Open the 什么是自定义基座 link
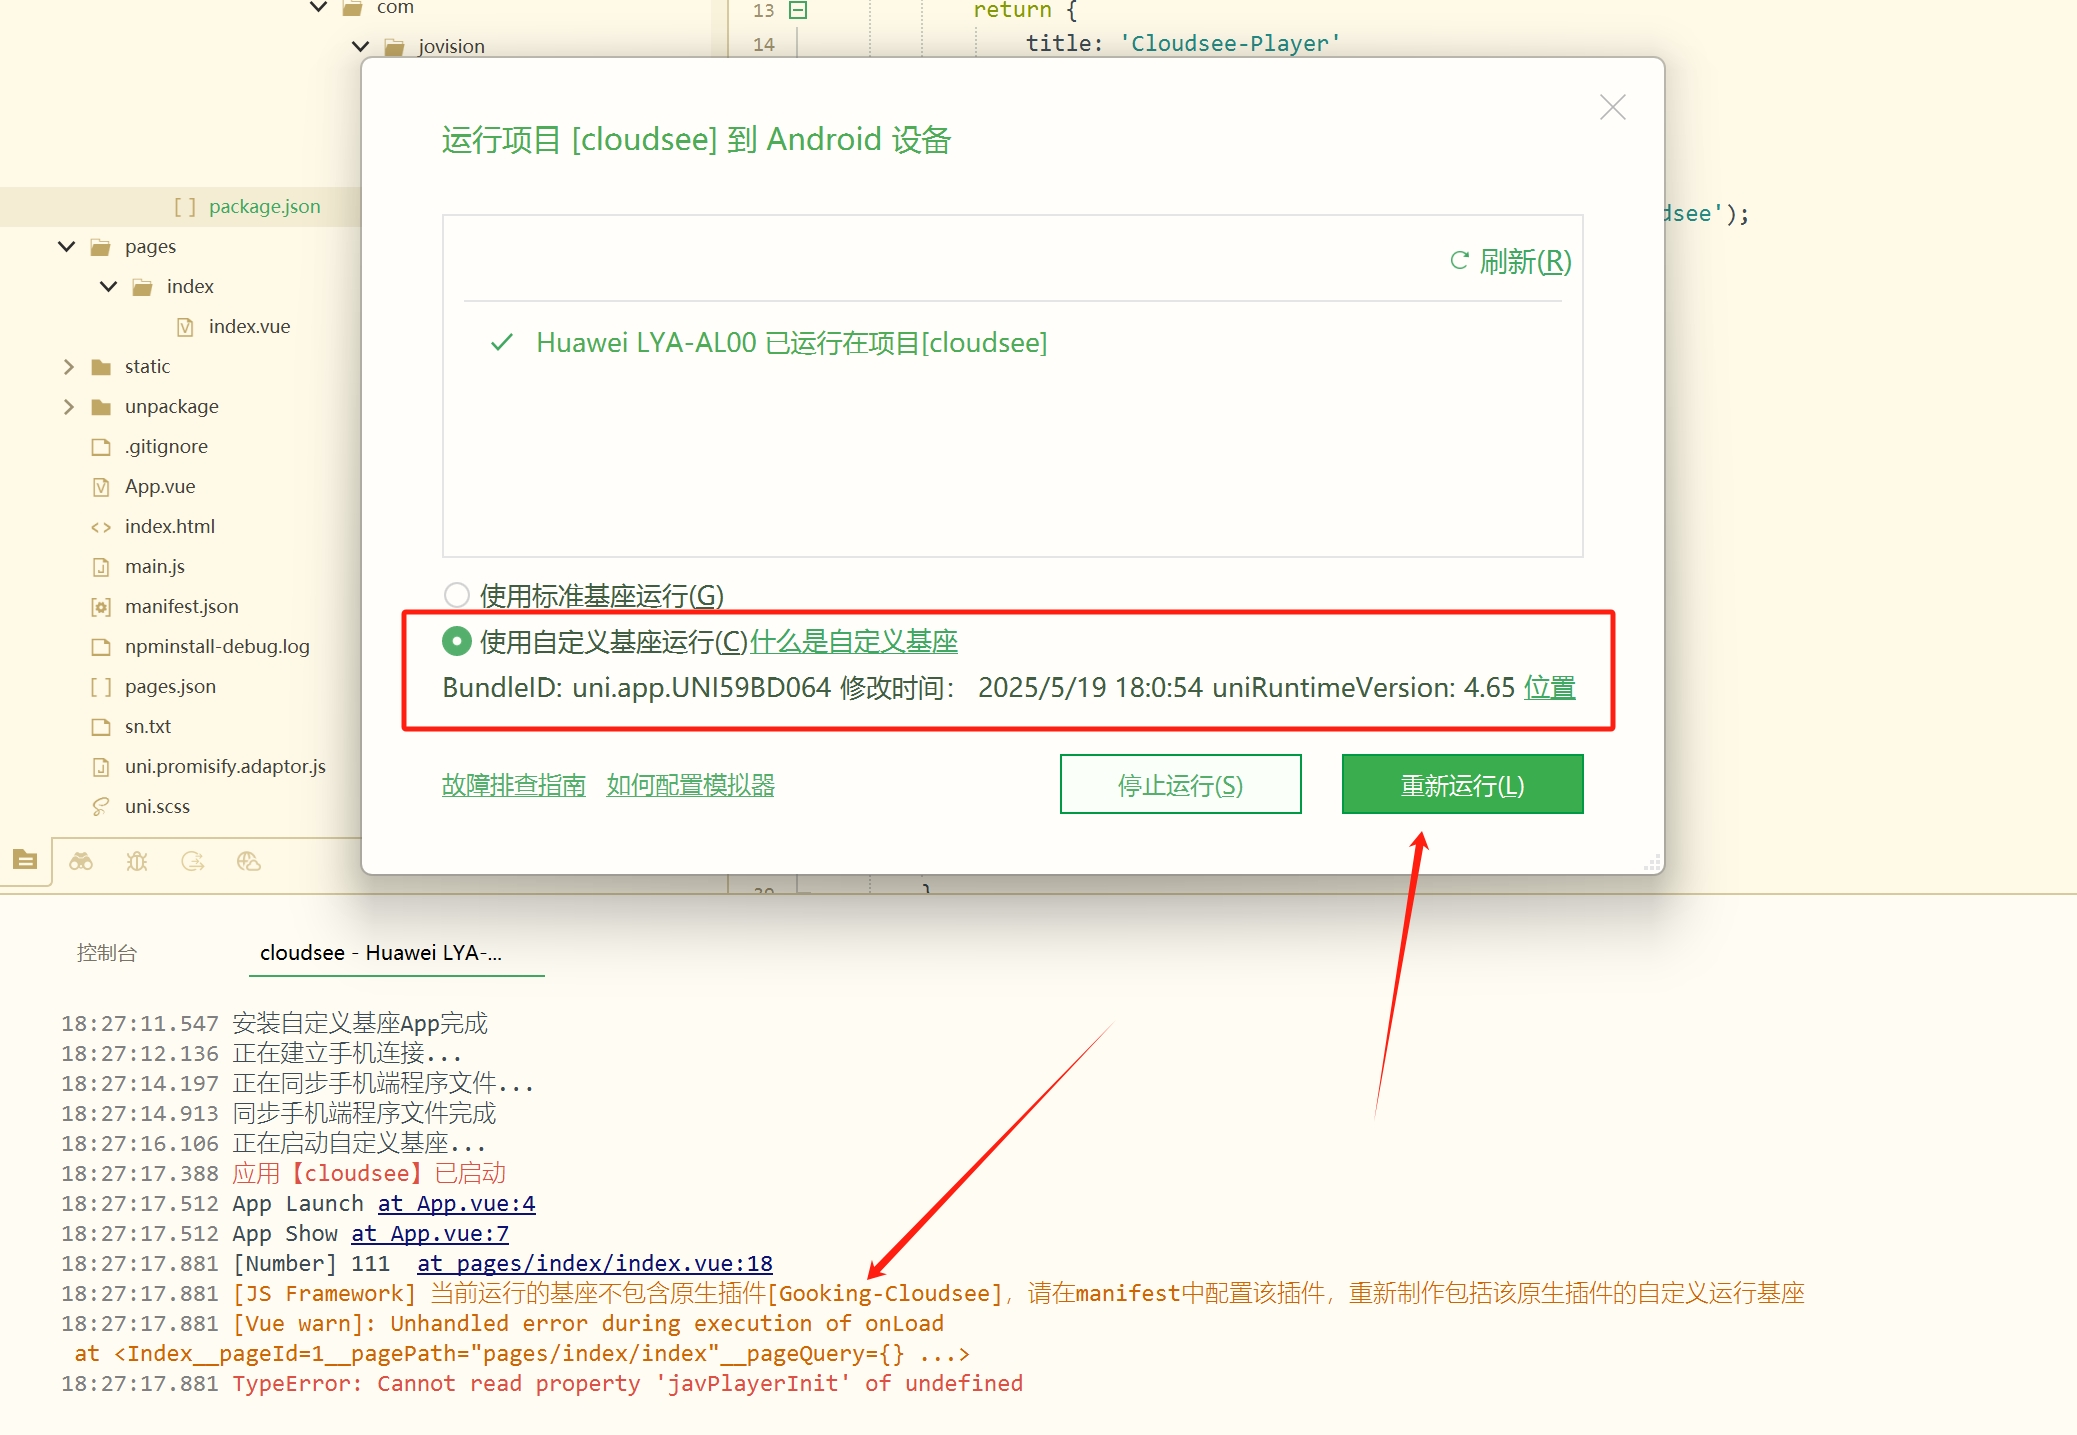This screenshot has height=1435, width=2077. click(x=853, y=642)
